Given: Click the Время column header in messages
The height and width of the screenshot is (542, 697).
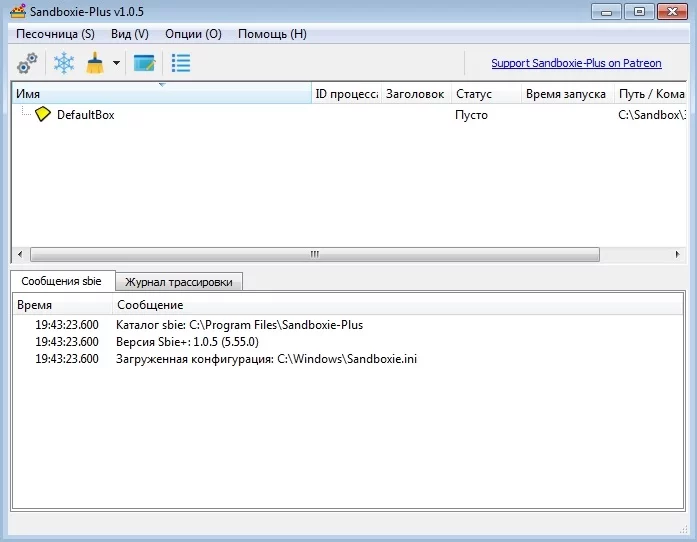Looking at the screenshot, I should 63,305.
